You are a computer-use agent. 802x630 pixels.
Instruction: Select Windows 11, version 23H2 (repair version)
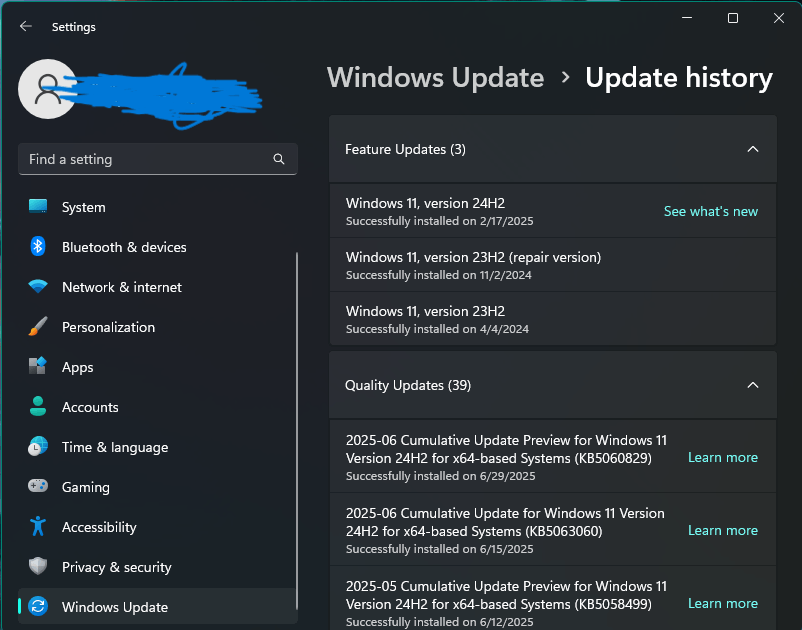553,265
